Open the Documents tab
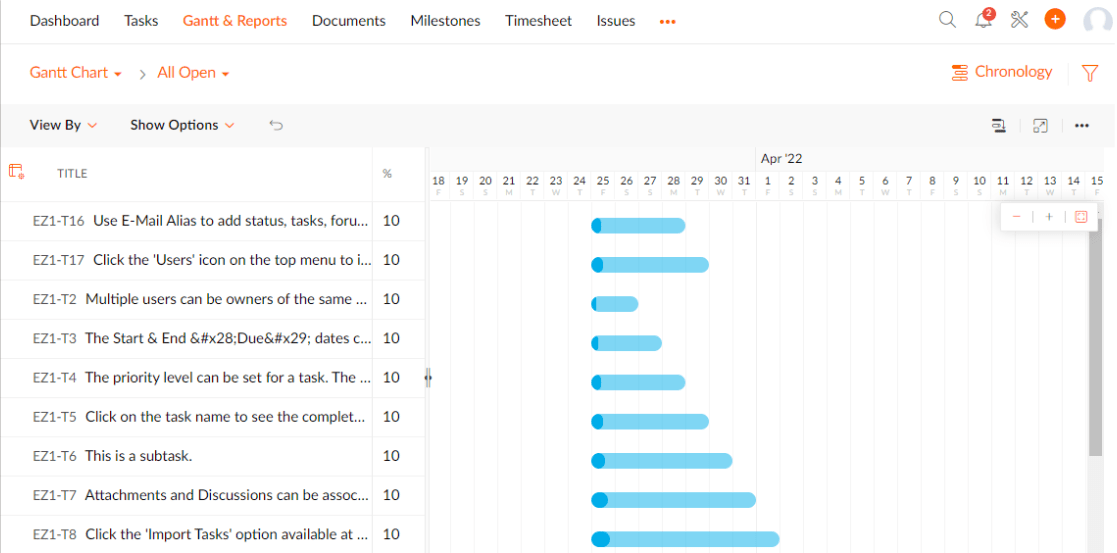Viewport: 1117px width, 553px height. (349, 21)
